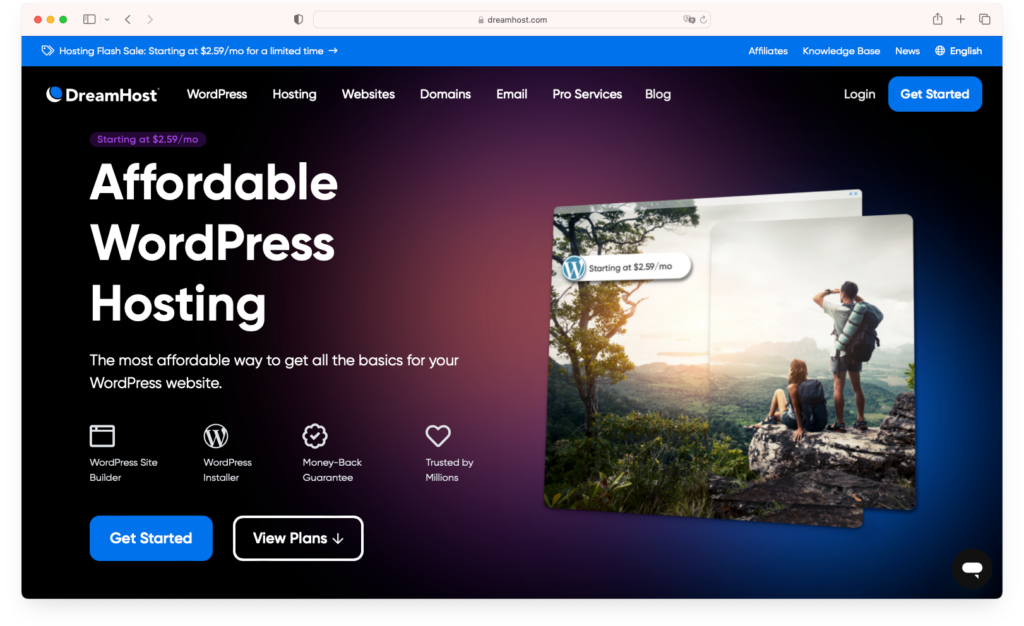Open the Knowledge Base link
Screen dimensions: 1024x626
841,51
